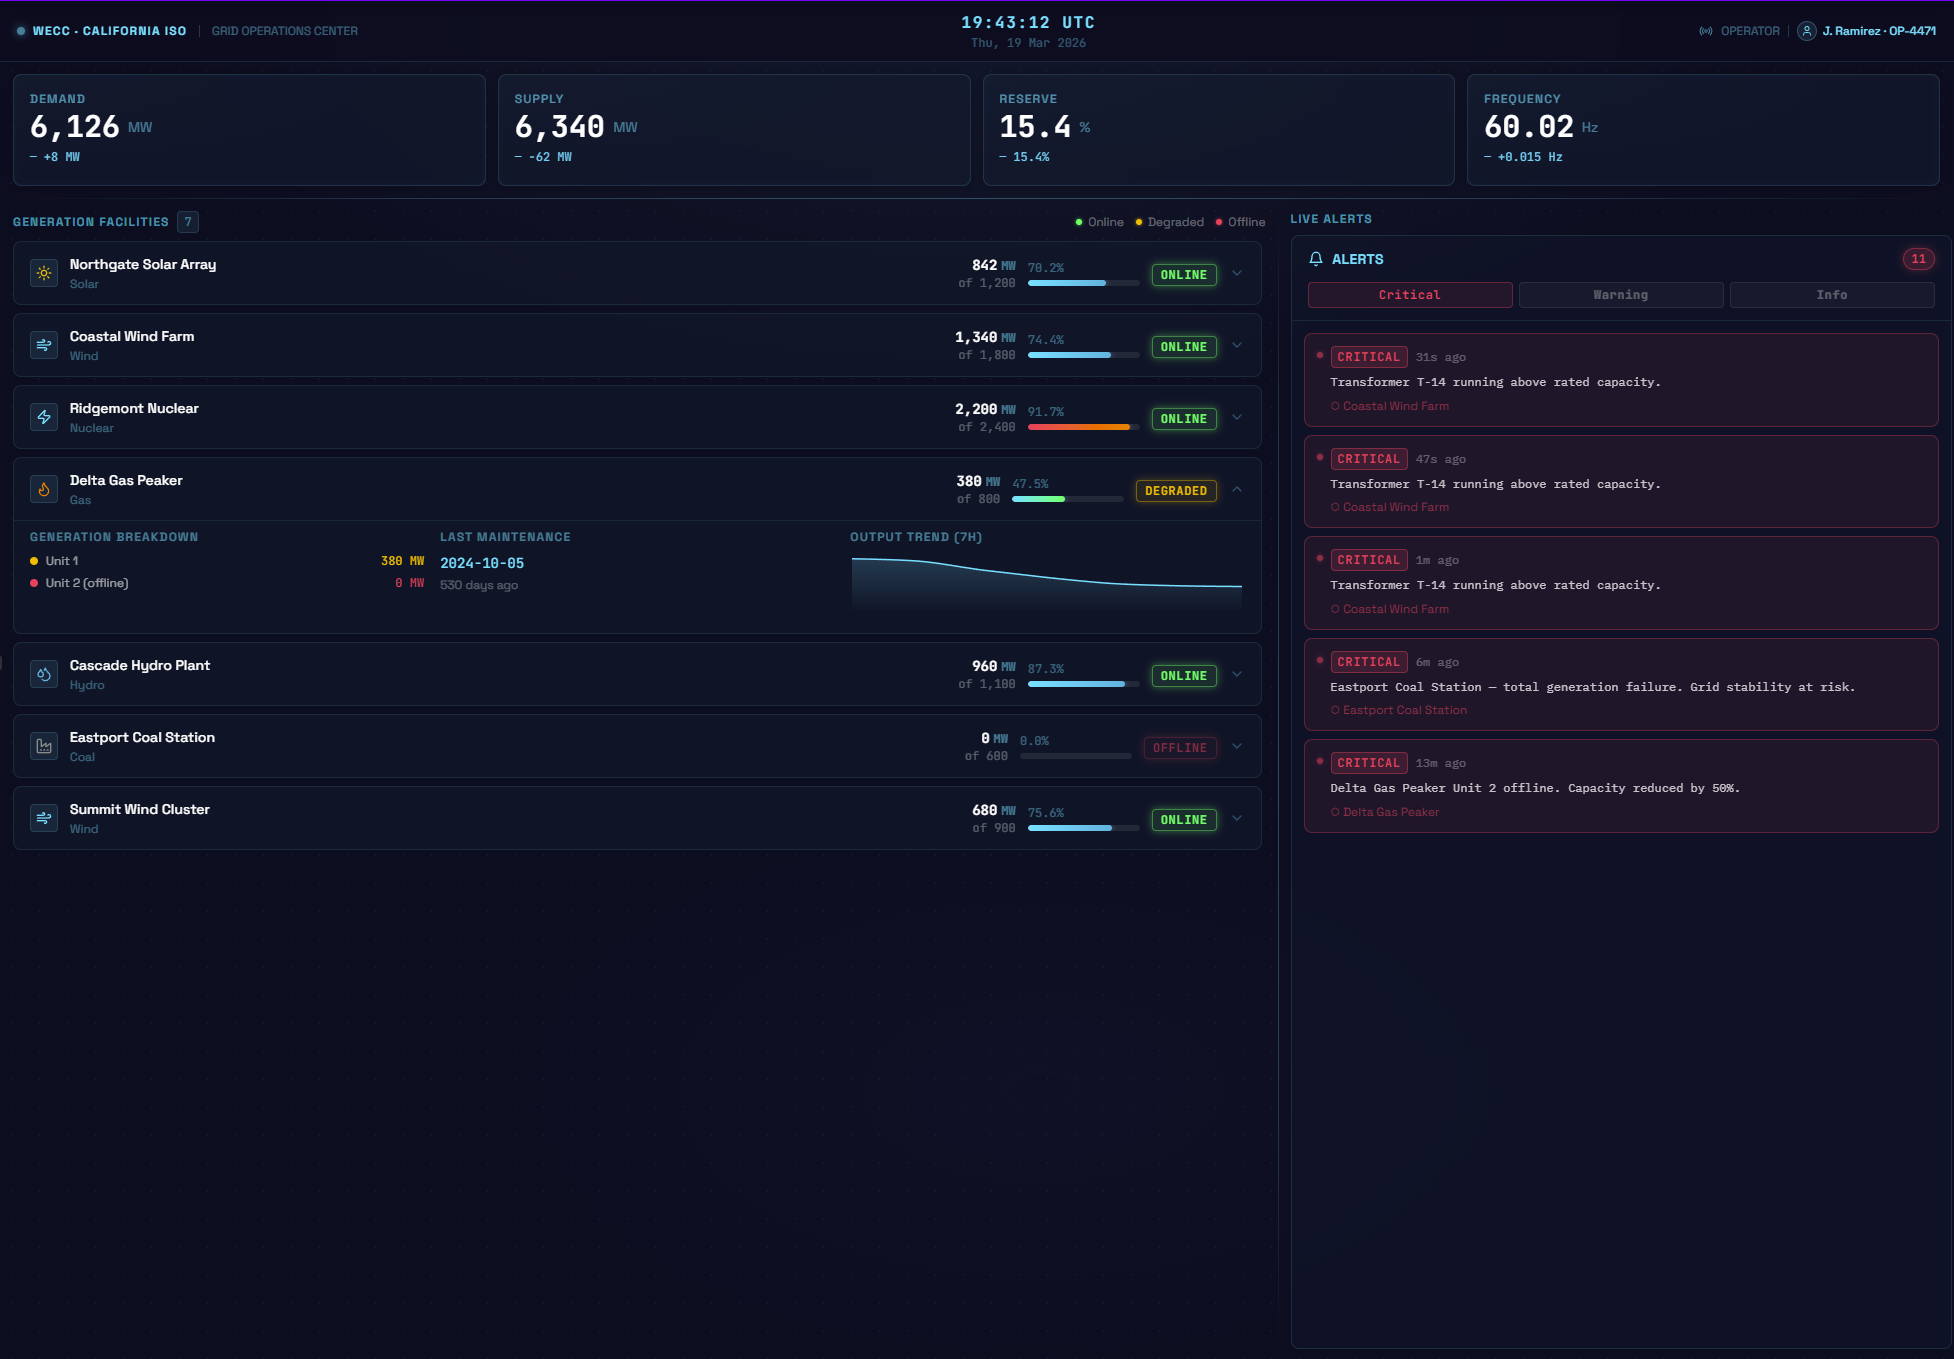Click the alerts count badge showing 11
The height and width of the screenshot is (1359, 1954).
tap(1918, 259)
